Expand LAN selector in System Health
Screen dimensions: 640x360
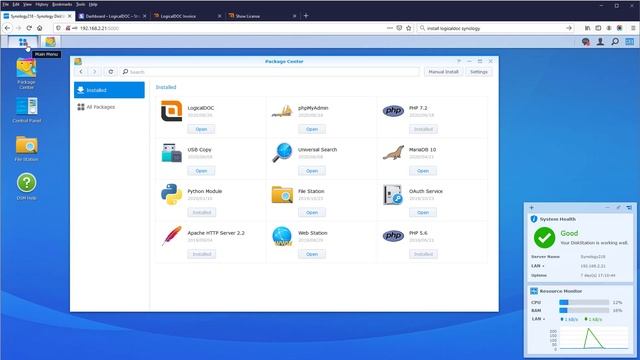(538, 266)
